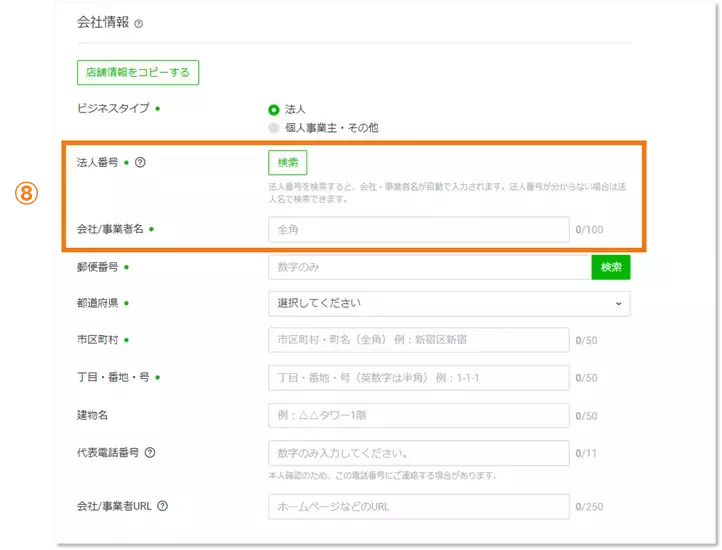Expand the 都道府県 dropdown
Viewport: 722px width, 550px height.
coord(449,303)
